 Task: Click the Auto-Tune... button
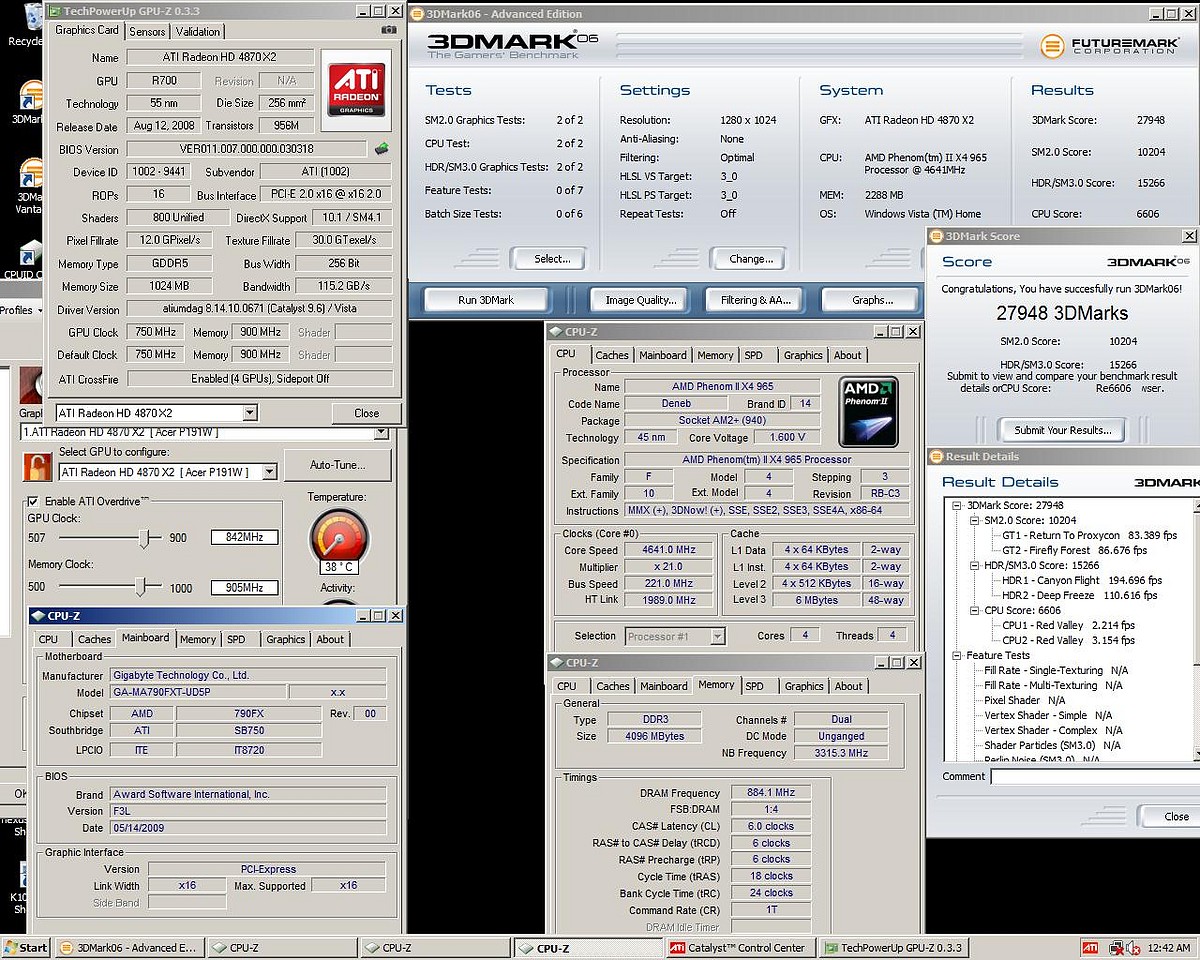(337, 465)
